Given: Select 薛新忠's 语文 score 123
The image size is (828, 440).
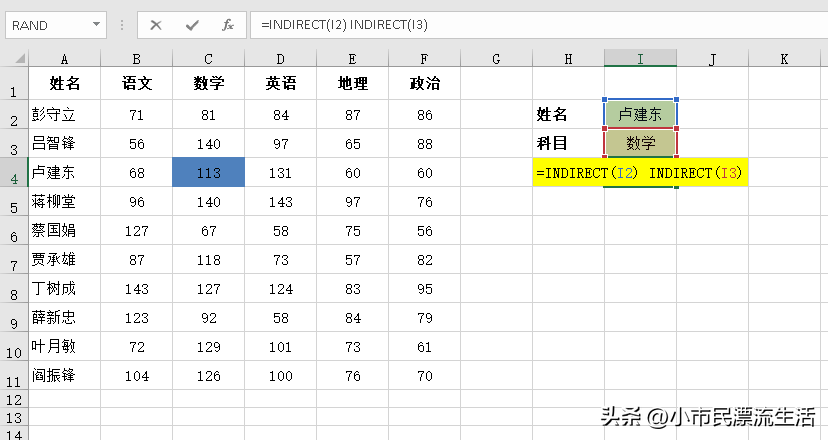Looking at the screenshot, I should tap(136, 317).
